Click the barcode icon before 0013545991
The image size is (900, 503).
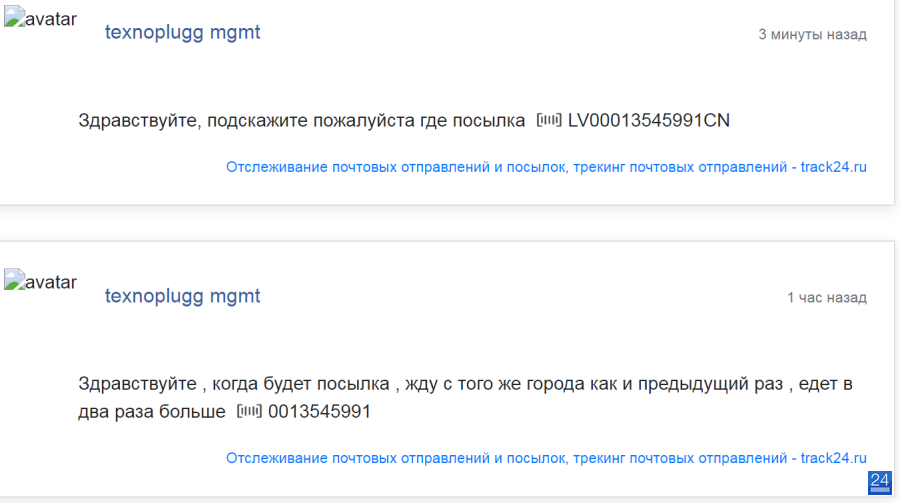[249, 411]
